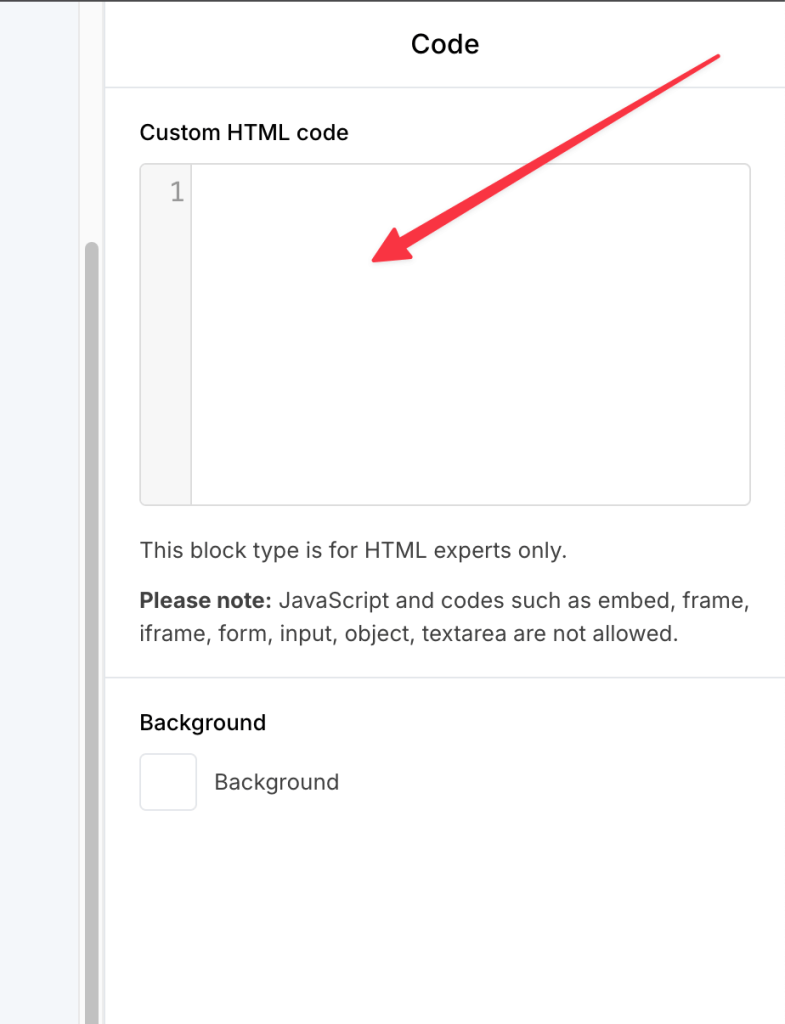Click the Code panel title

point(444,44)
